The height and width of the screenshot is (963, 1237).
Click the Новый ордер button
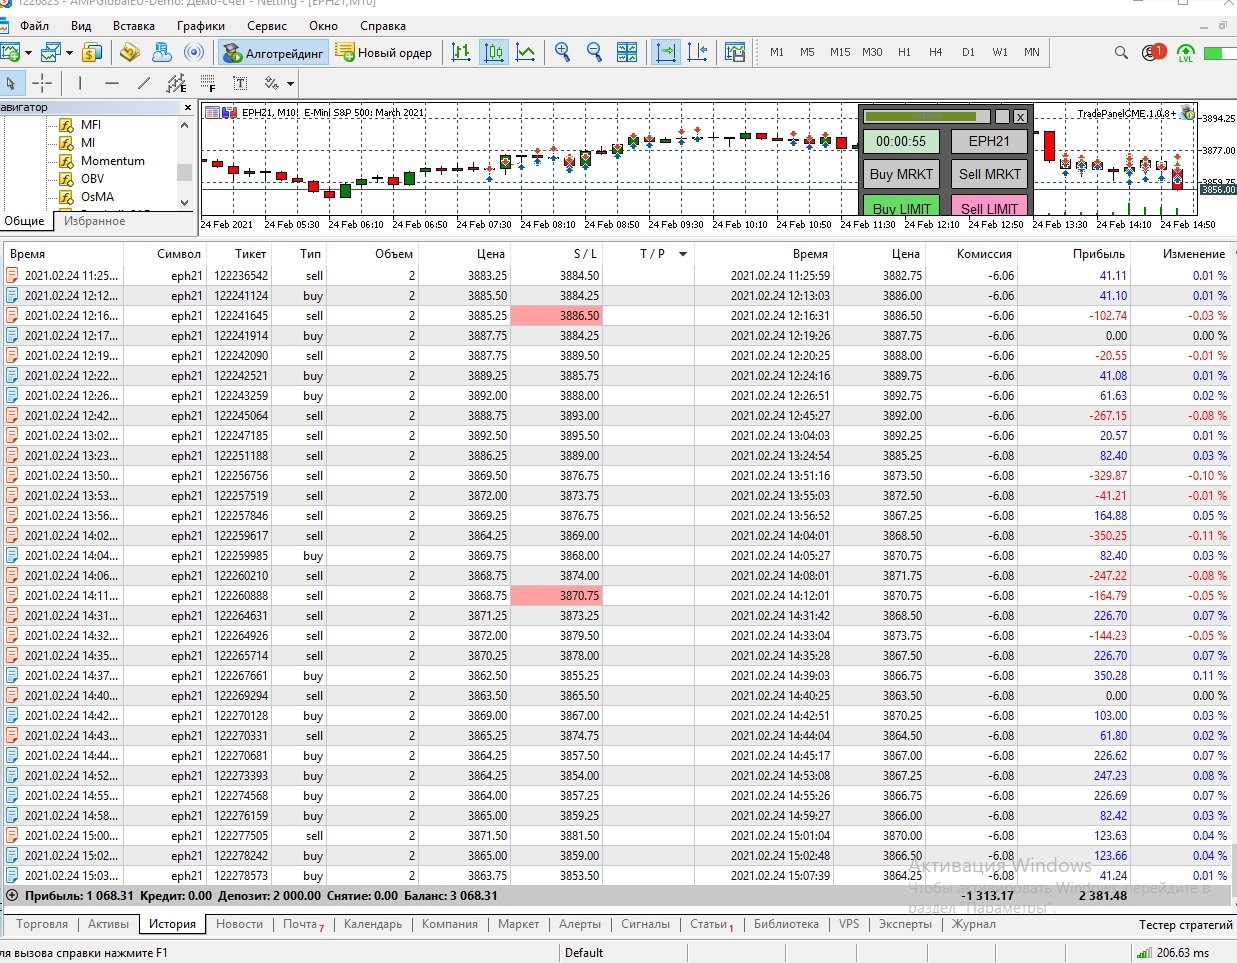(384, 53)
